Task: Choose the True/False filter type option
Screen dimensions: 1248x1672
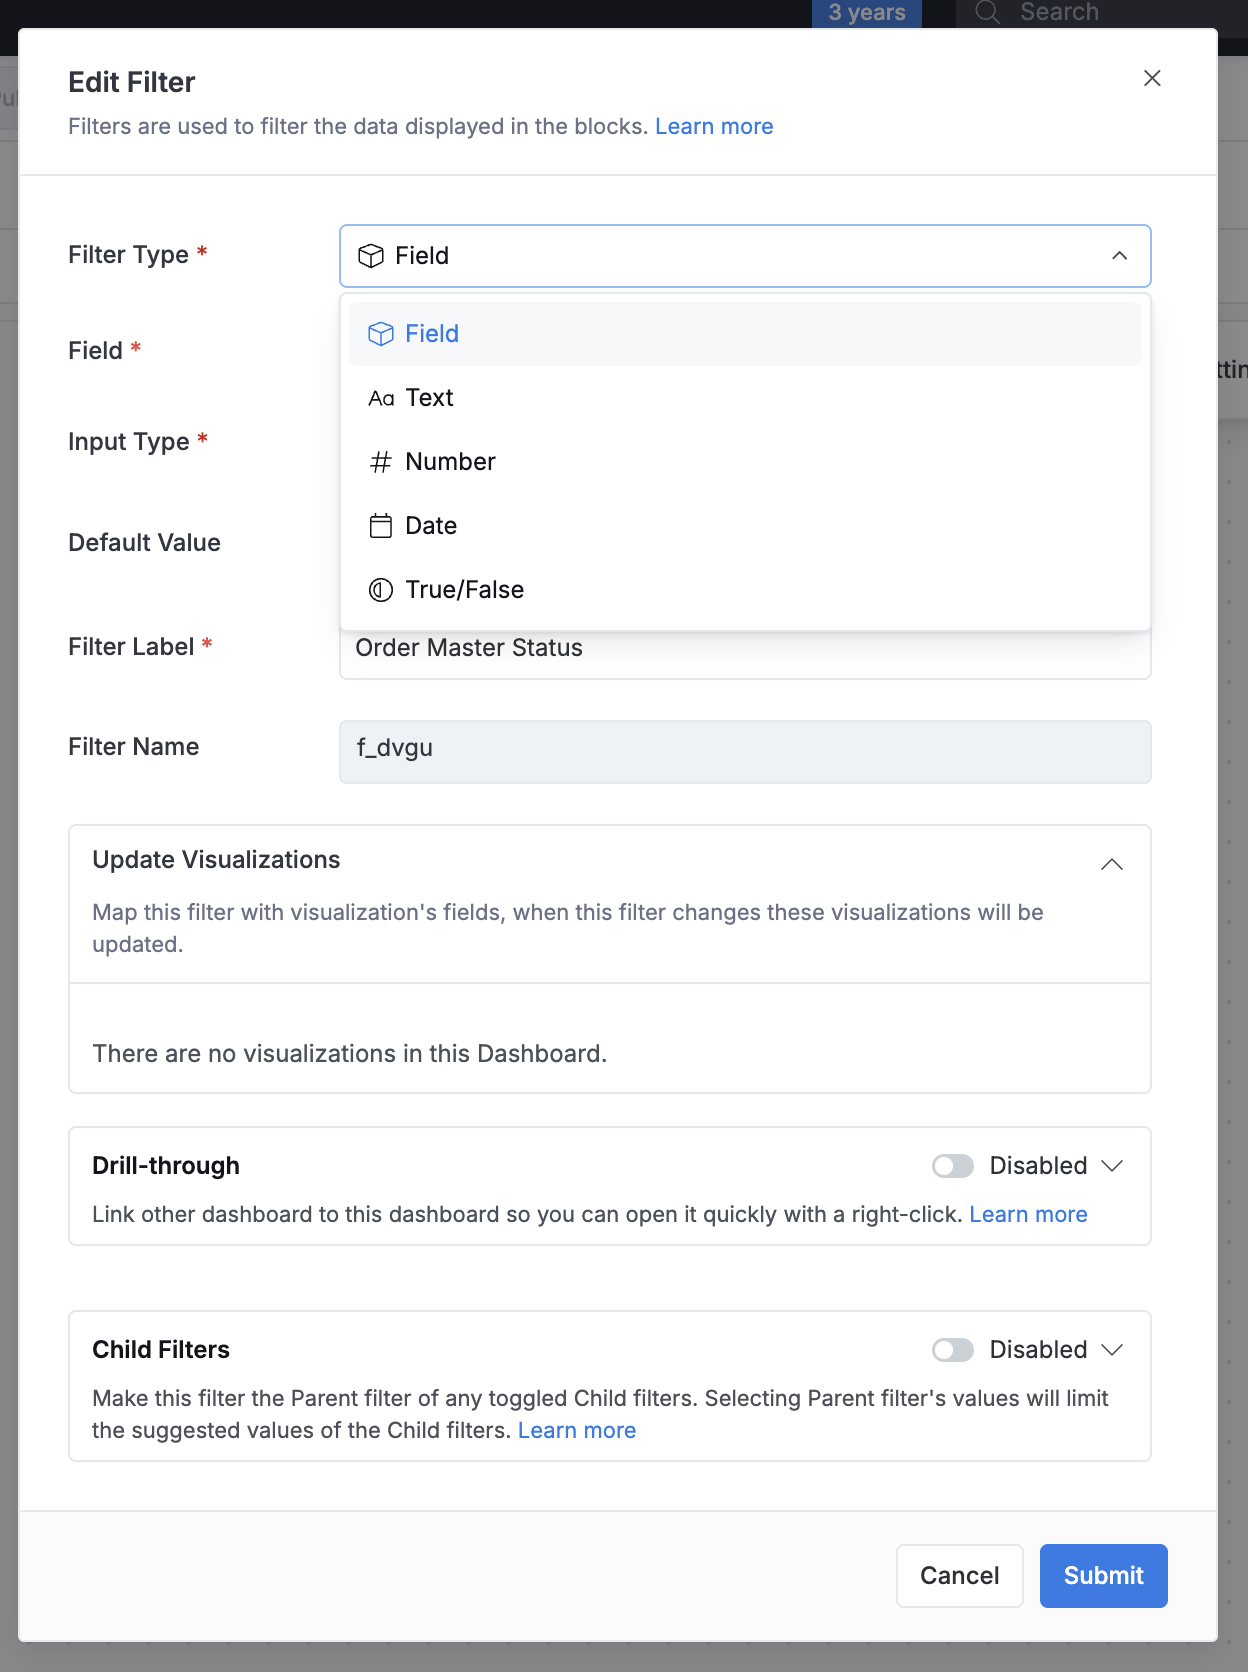Action: point(464,590)
